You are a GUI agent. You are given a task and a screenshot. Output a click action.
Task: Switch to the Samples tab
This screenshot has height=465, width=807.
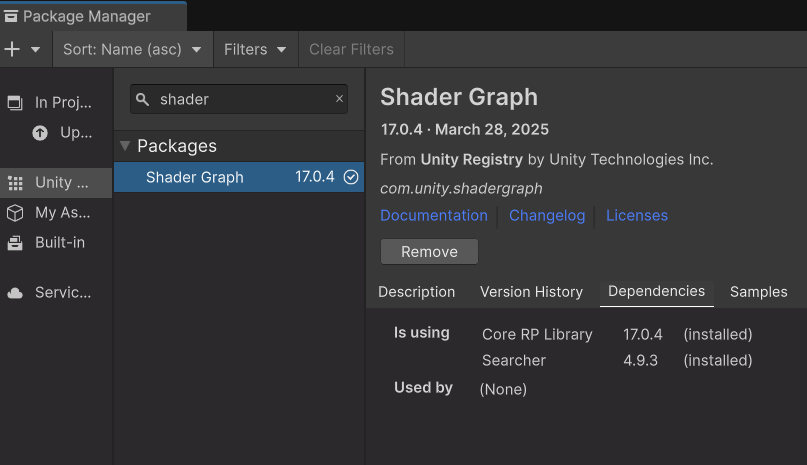759,292
